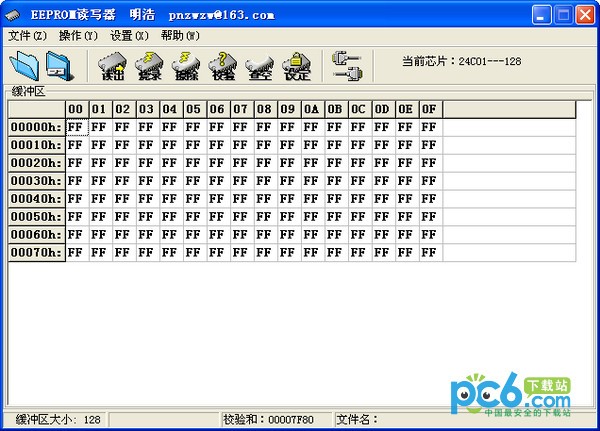Click the 00060h: row header
Image resolution: width=600 pixels, height=431 pixels.
click(37, 234)
